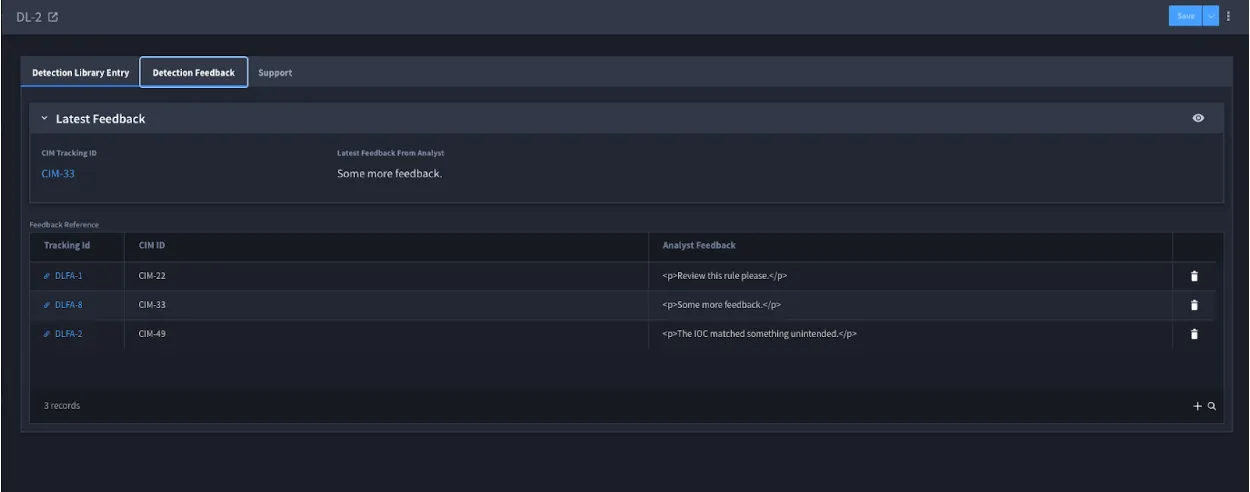Viewport: 1250px width, 492px height.
Task: Select the Detection Feedback tab
Action: click(x=194, y=72)
